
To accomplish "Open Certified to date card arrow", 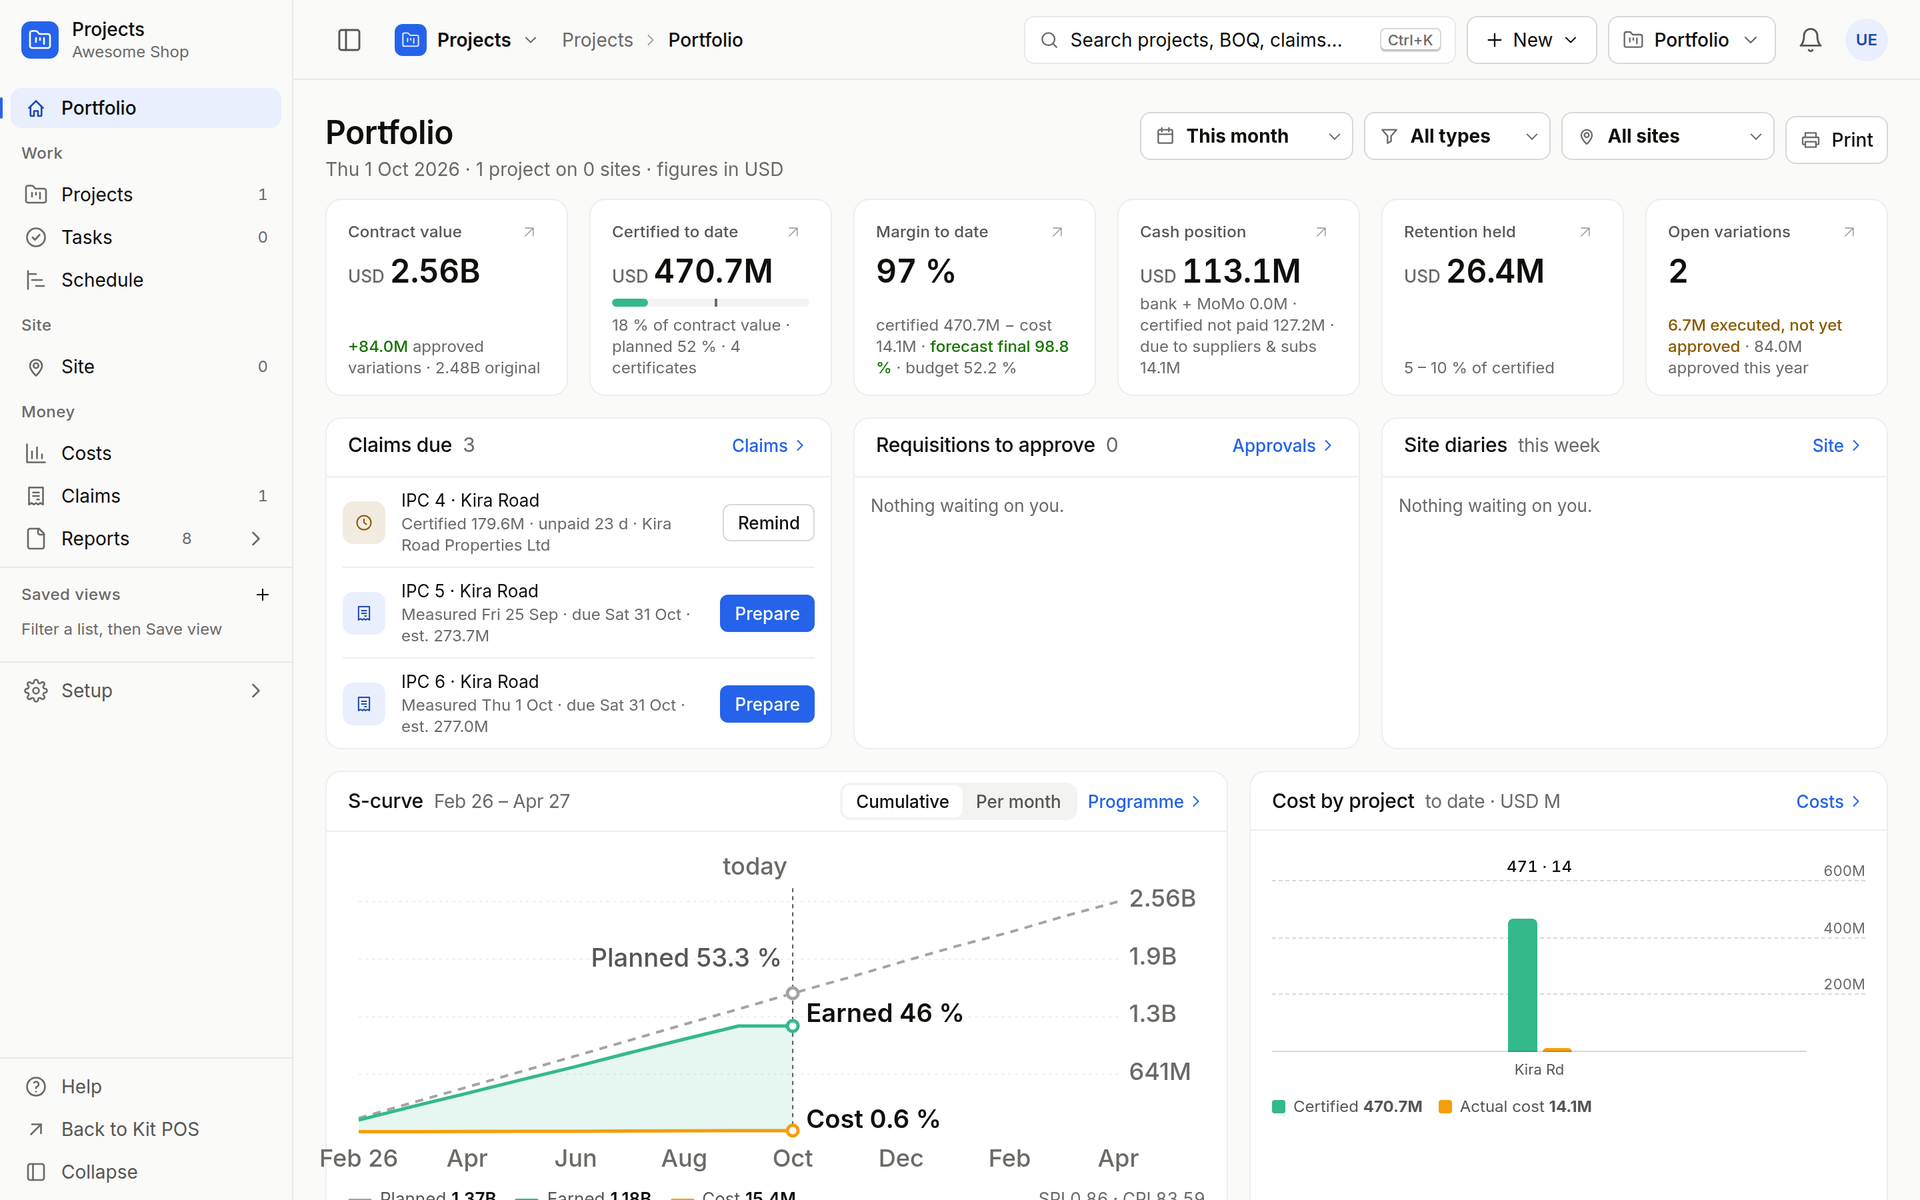I will pos(793,232).
